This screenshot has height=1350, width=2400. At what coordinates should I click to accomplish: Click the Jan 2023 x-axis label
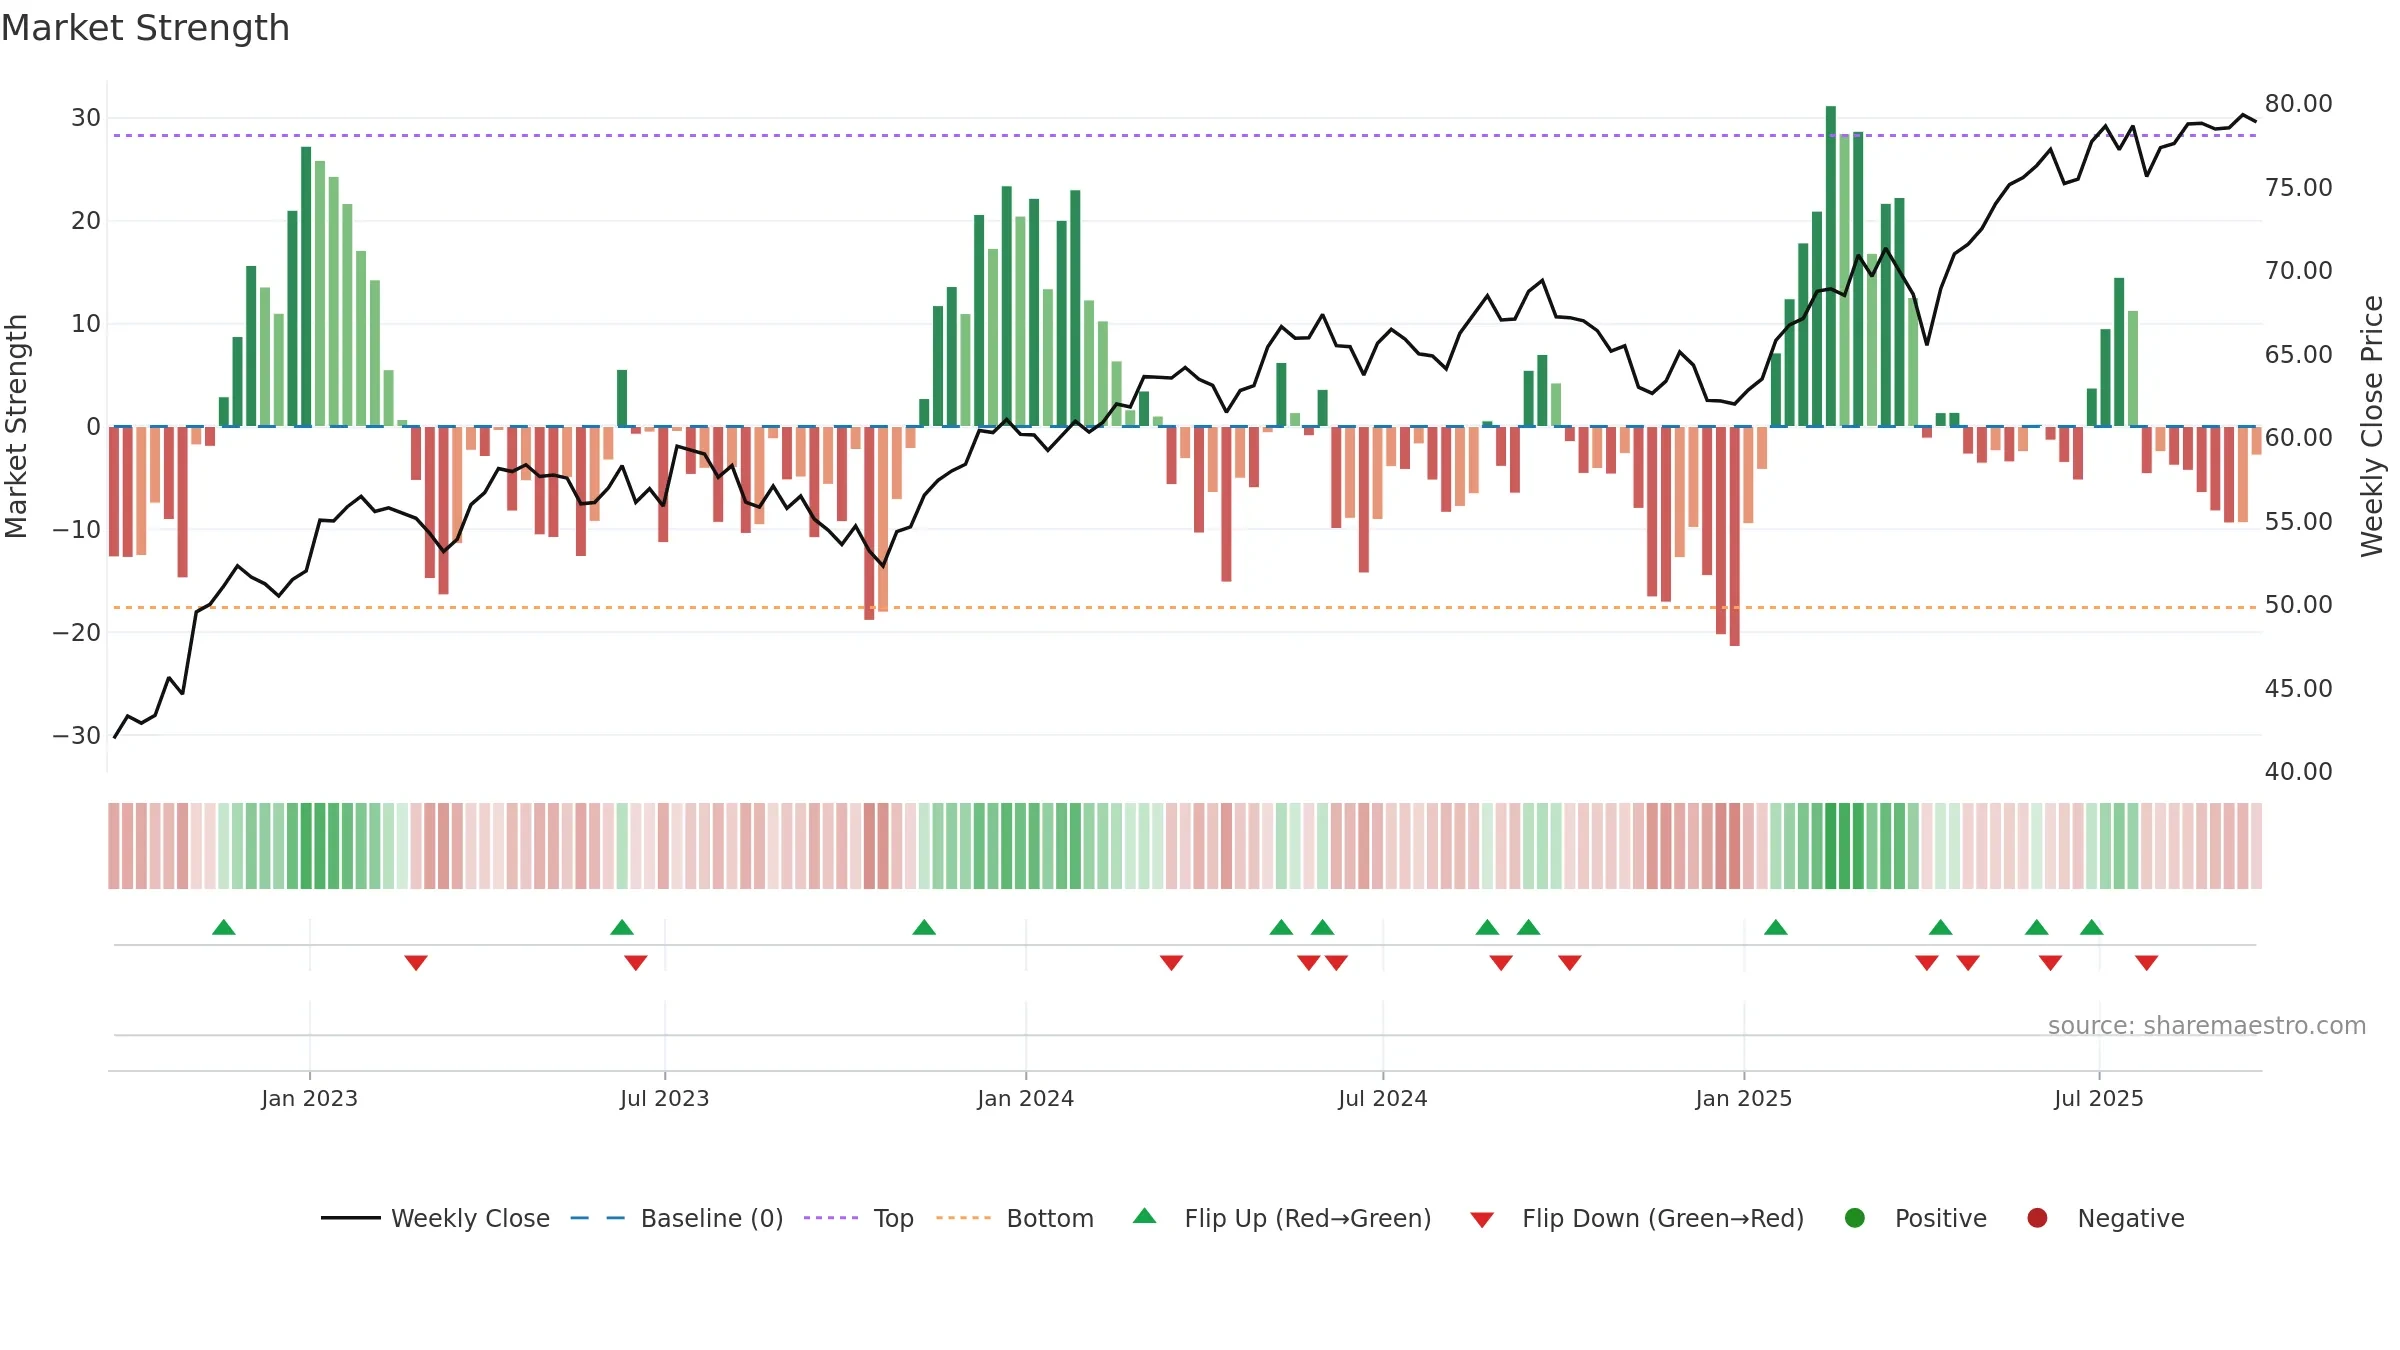pyautogui.click(x=310, y=1099)
